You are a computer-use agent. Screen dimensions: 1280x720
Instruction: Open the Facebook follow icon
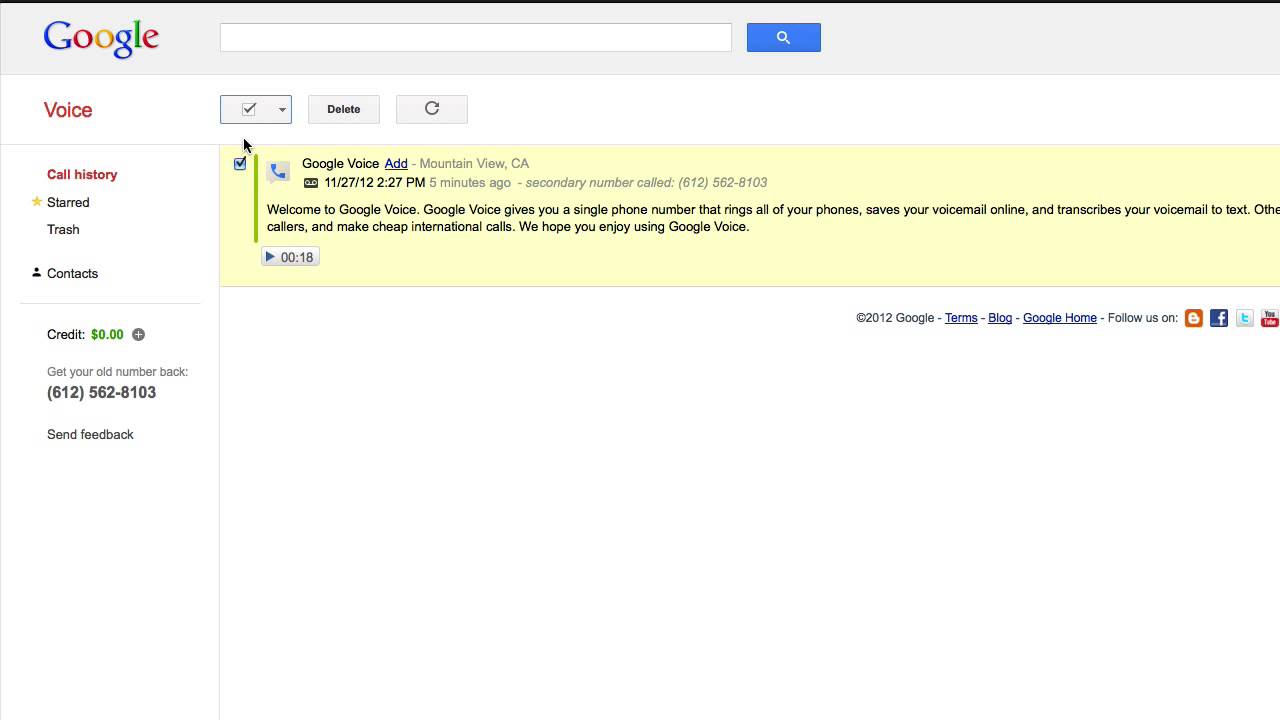point(1219,318)
